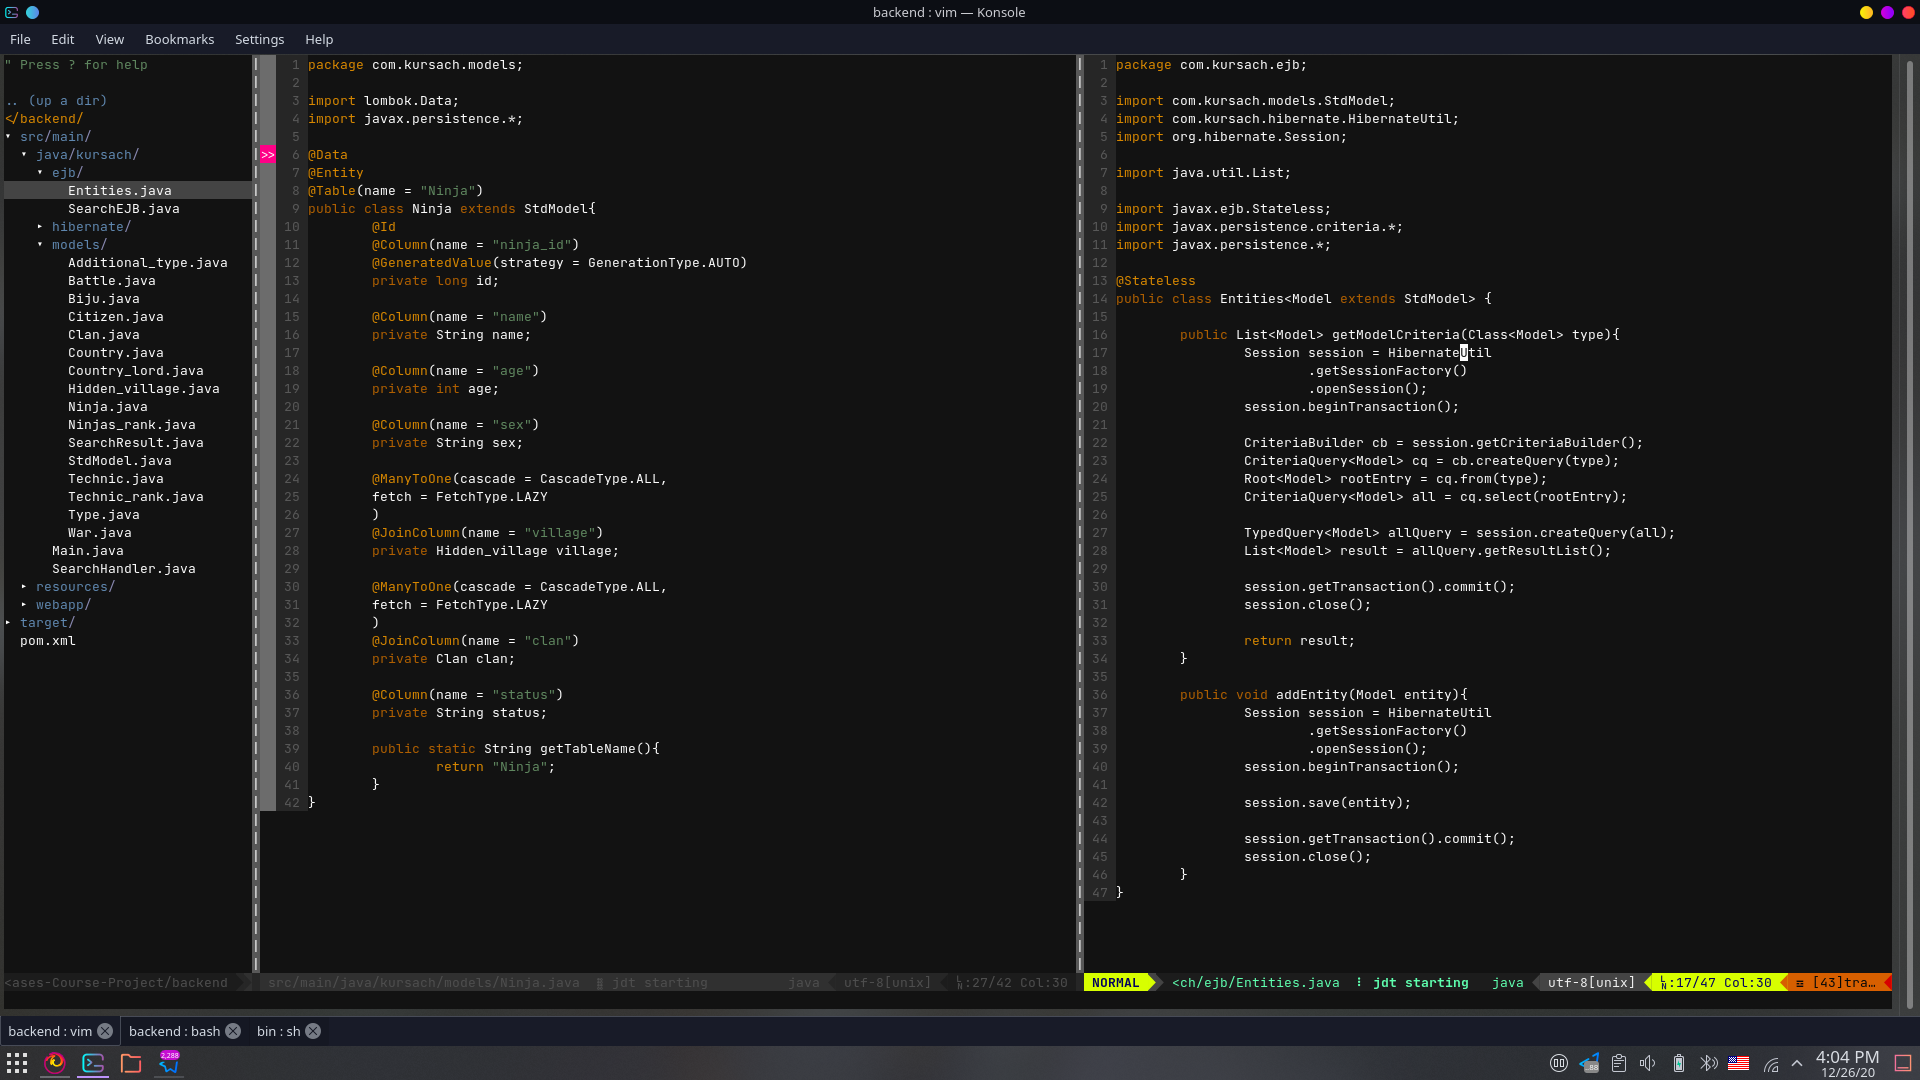Open the Help menu

[x=319, y=39]
